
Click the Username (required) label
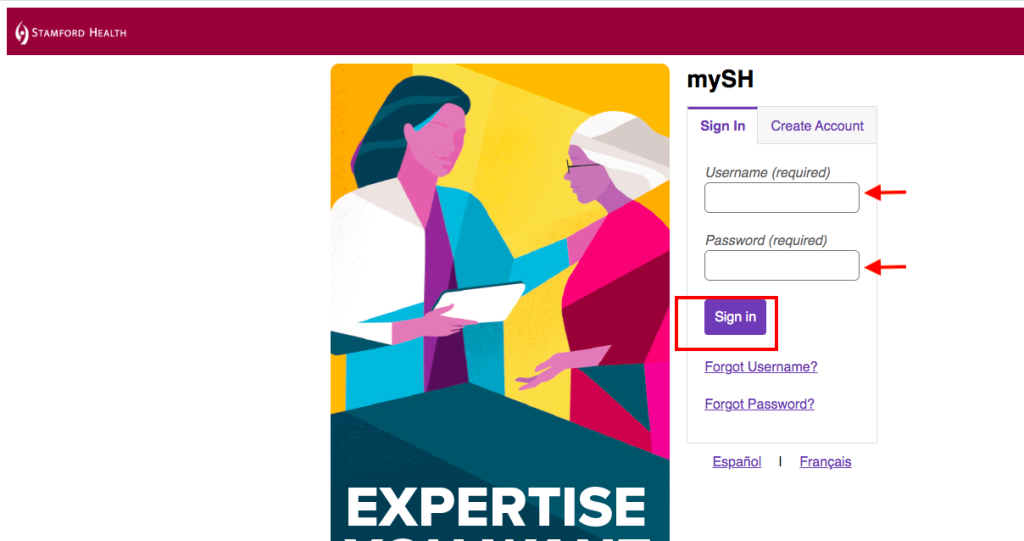[x=767, y=172]
